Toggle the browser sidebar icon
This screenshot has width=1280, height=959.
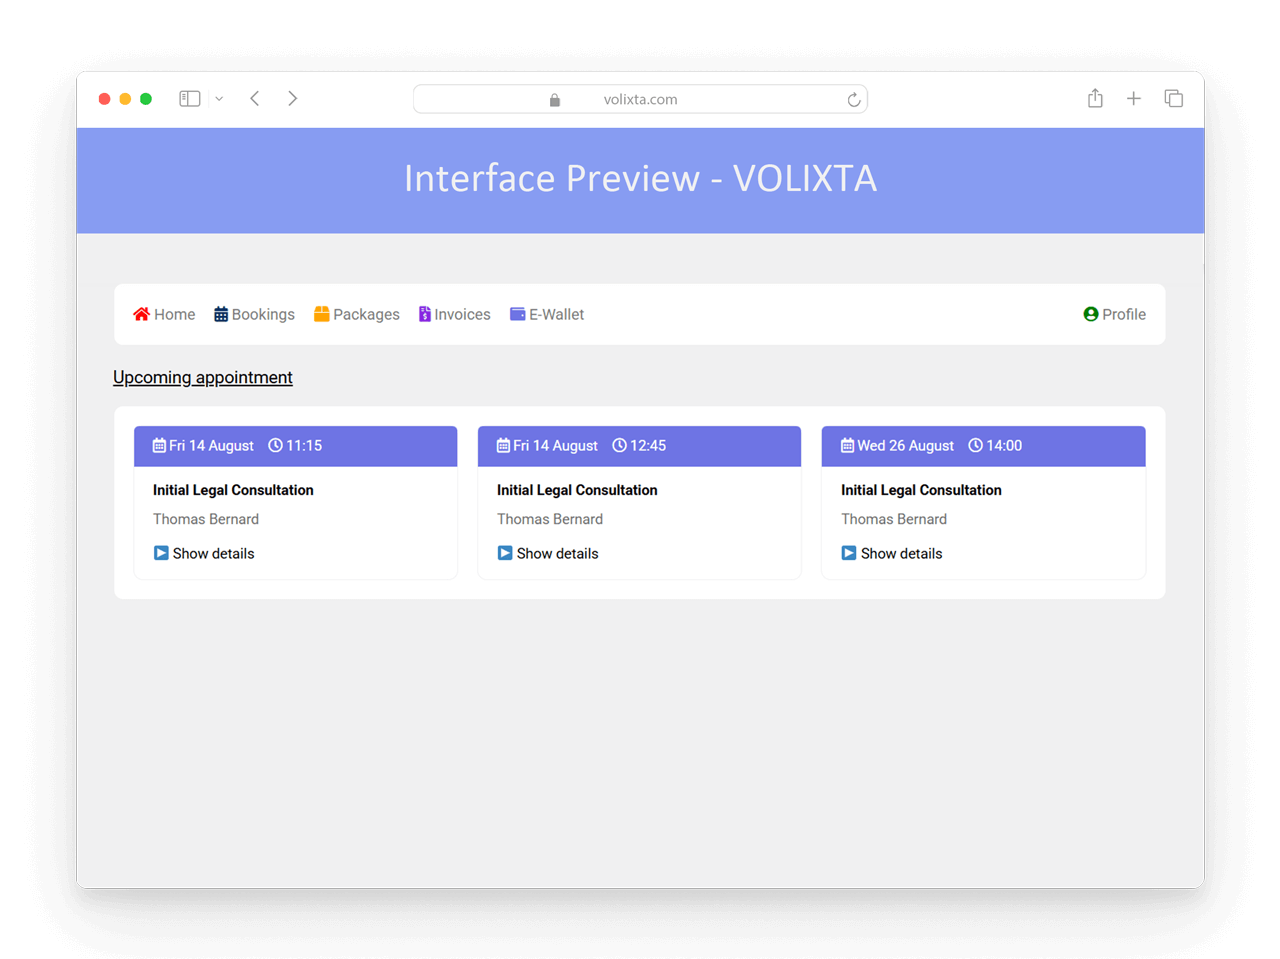tap(190, 99)
